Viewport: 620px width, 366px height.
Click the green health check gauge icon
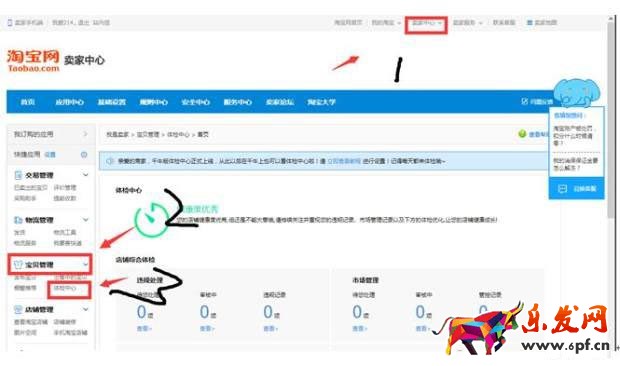coord(151,219)
